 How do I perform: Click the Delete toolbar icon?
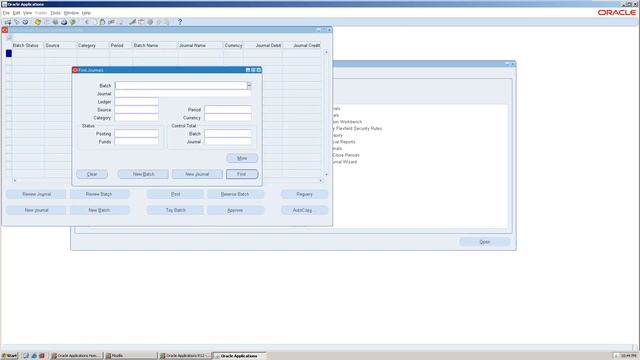pyautogui.click(x=120, y=22)
